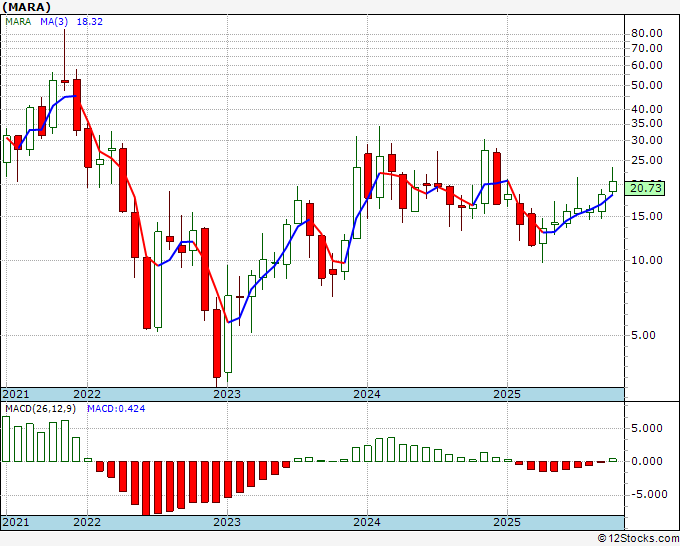Click the 2025 marker on price timeline
Viewport: 680px width, 546px height.
point(507,394)
